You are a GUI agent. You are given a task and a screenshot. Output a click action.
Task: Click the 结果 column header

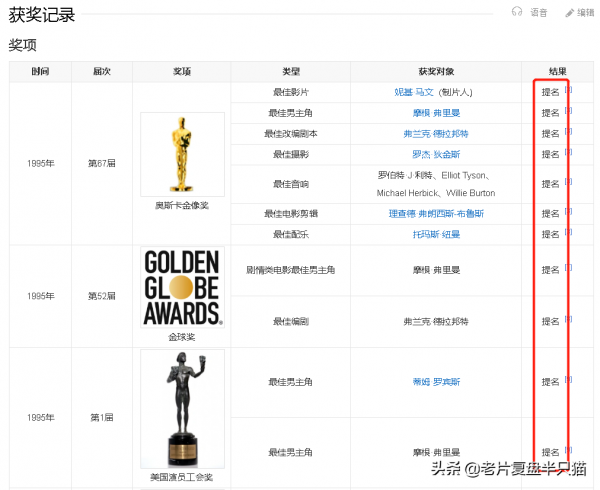click(x=557, y=72)
